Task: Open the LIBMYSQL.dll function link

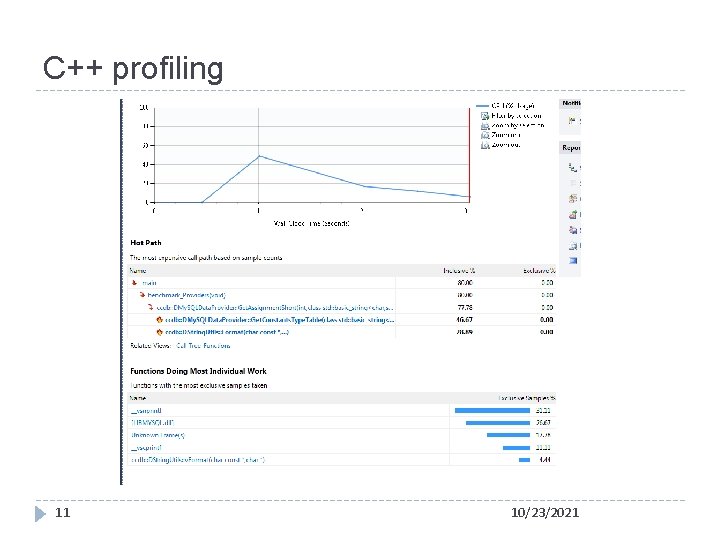Action: tap(152, 422)
